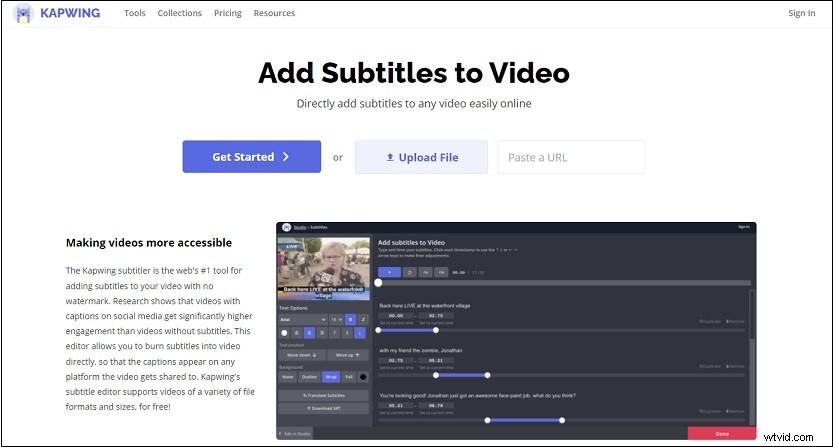The image size is (834, 447).
Task: Click Duplicate for the zombie Jonathan subtitle
Action: (x=710, y=366)
